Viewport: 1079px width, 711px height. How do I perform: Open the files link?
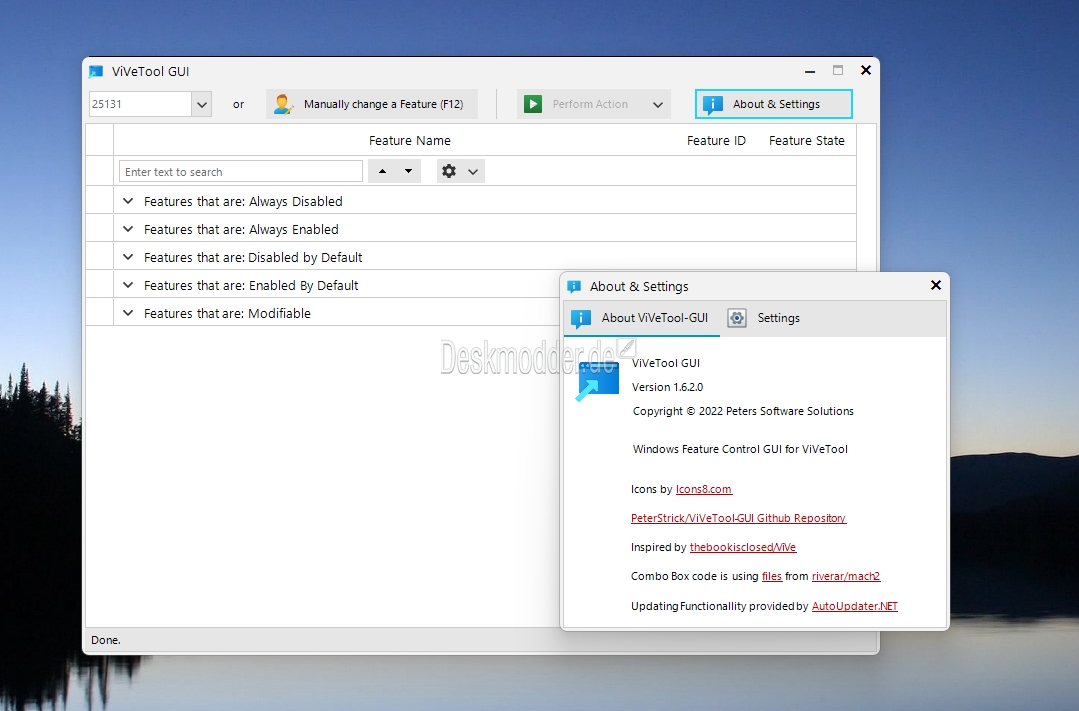(x=771, y=576)
